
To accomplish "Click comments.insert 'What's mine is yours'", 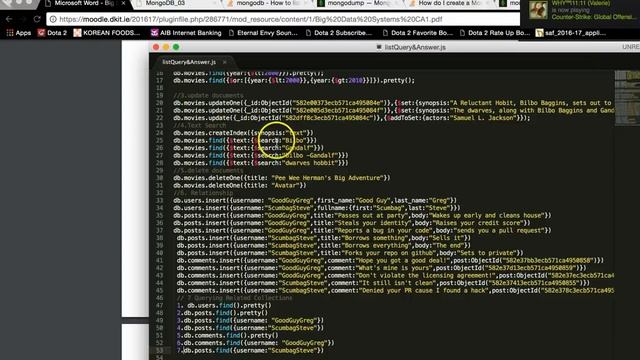I will point(382,268).
